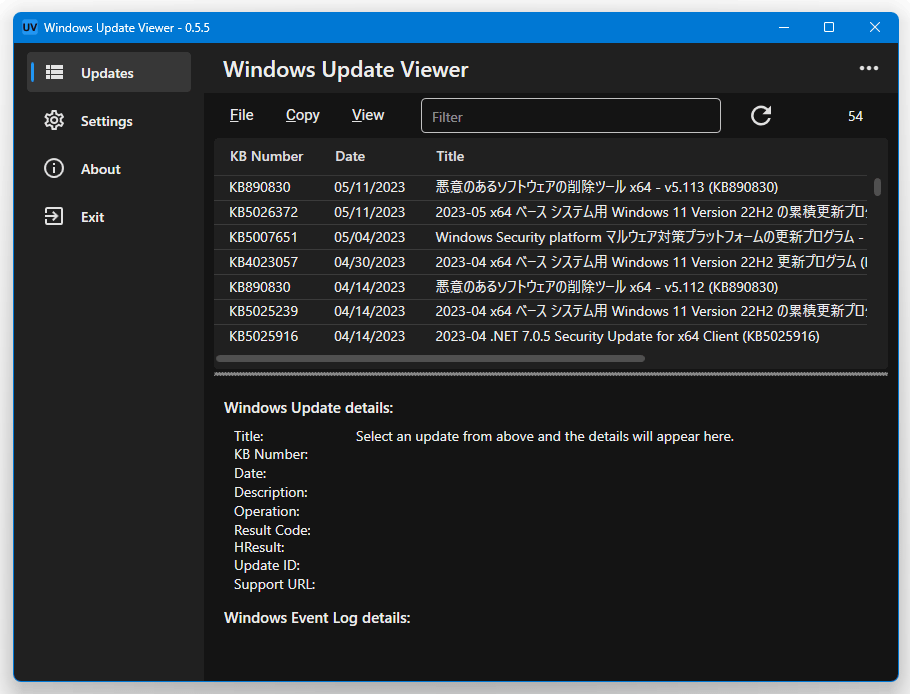Viewport: 910px width, 694px height.
Task: Minimize the Windows Update Viewer window
Action: coord(783,27)
